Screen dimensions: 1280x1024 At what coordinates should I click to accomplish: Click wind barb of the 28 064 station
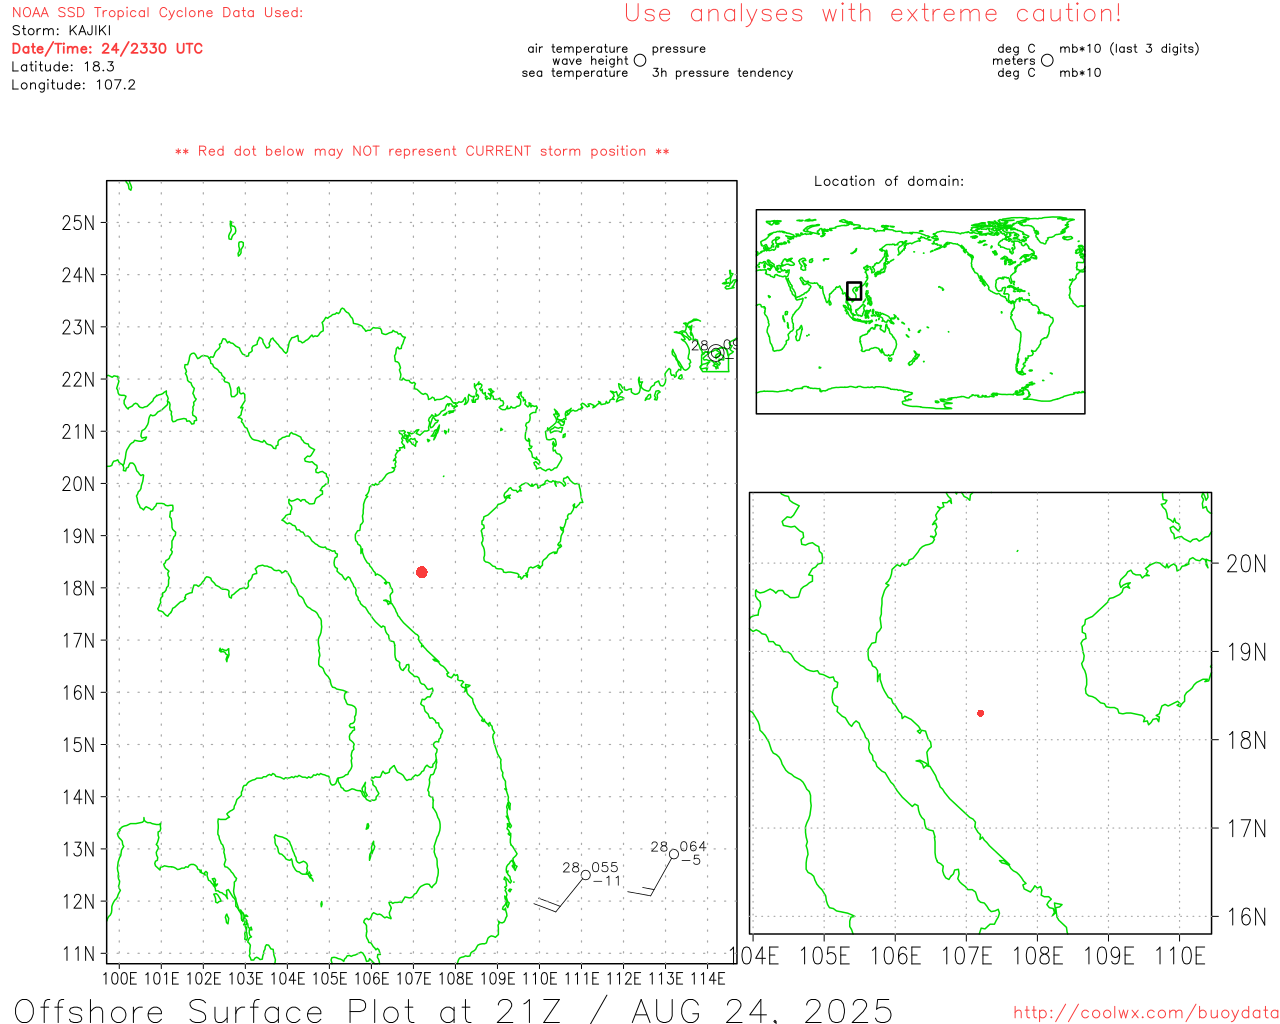(x=650, y=878)
